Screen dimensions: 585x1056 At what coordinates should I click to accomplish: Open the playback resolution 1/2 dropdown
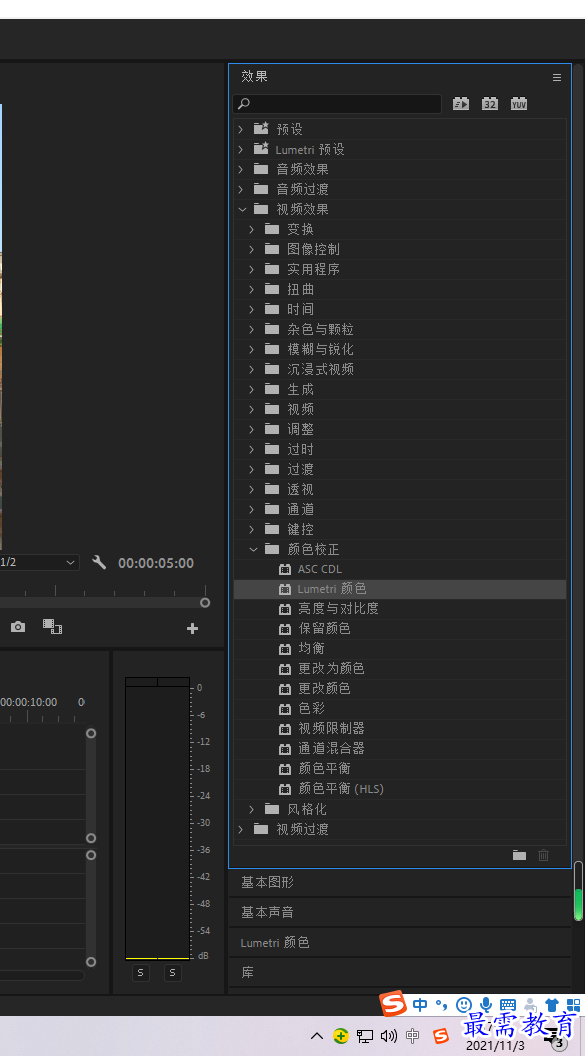39,562
